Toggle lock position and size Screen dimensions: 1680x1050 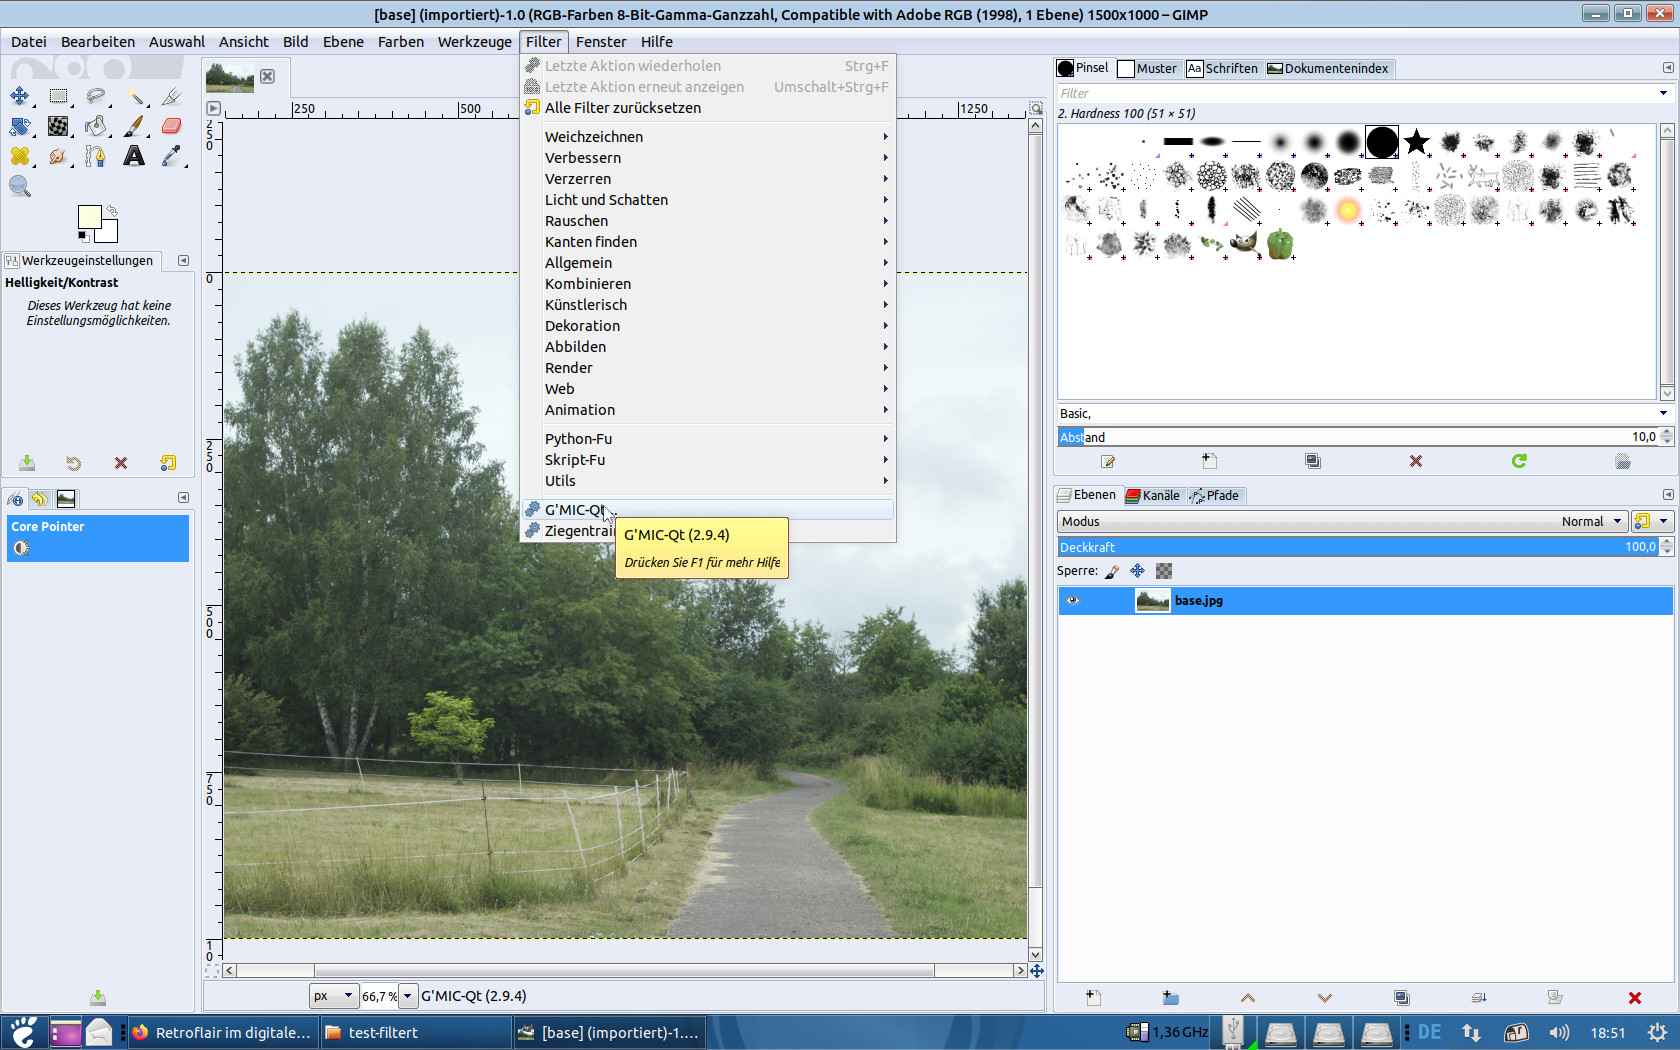[1138, 571]
